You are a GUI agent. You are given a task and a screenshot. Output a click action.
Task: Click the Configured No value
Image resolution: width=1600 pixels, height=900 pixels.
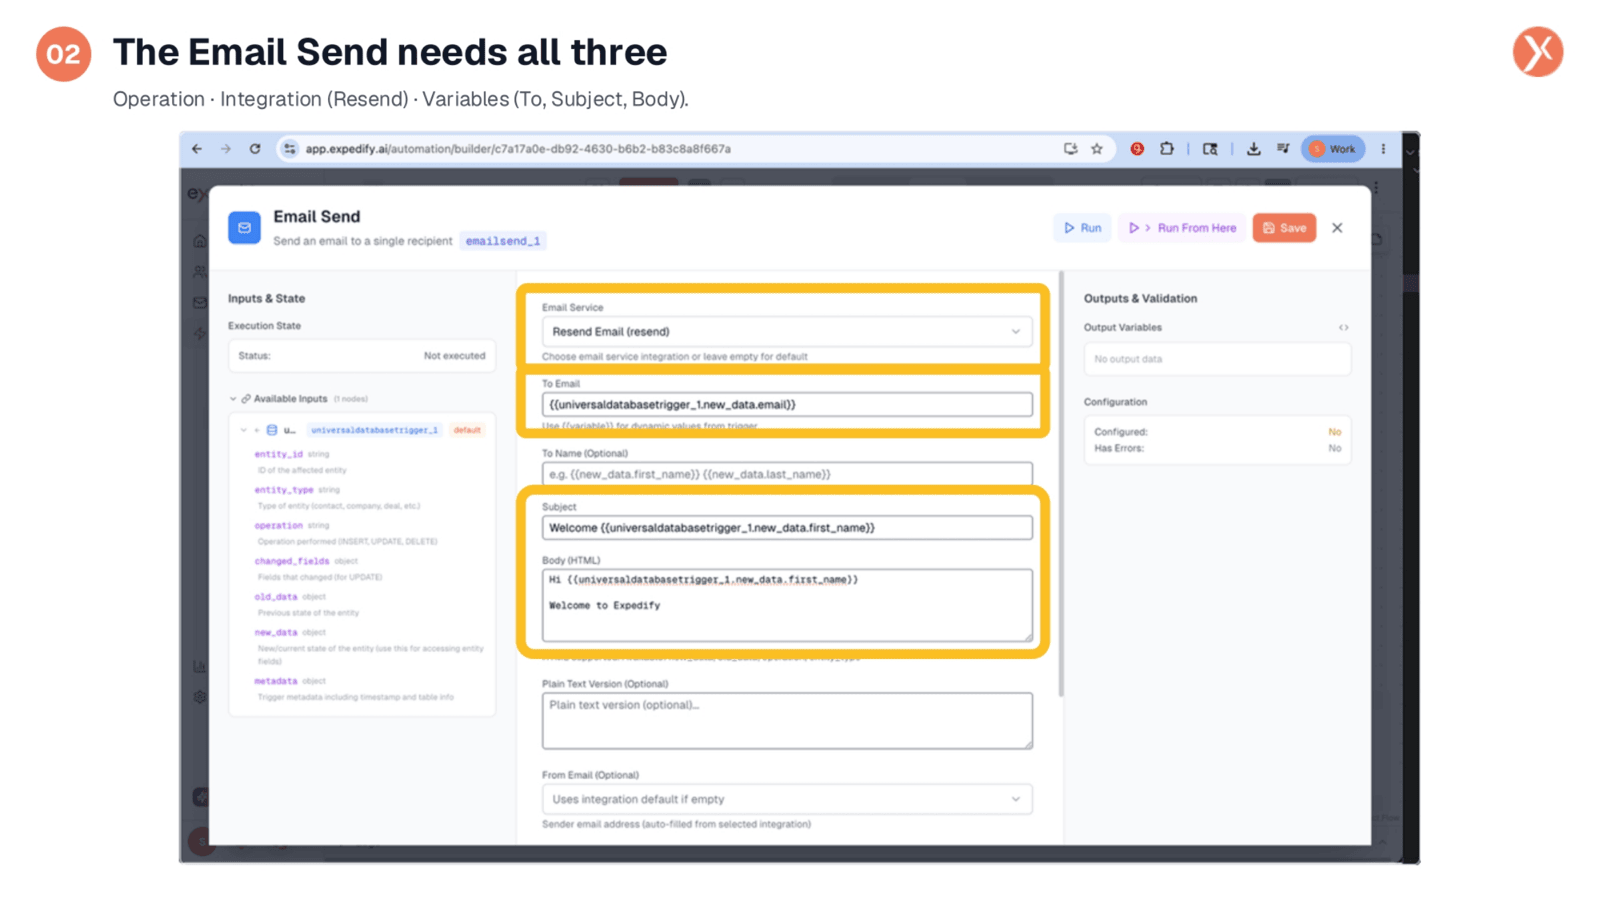[x=1335, y=432]
